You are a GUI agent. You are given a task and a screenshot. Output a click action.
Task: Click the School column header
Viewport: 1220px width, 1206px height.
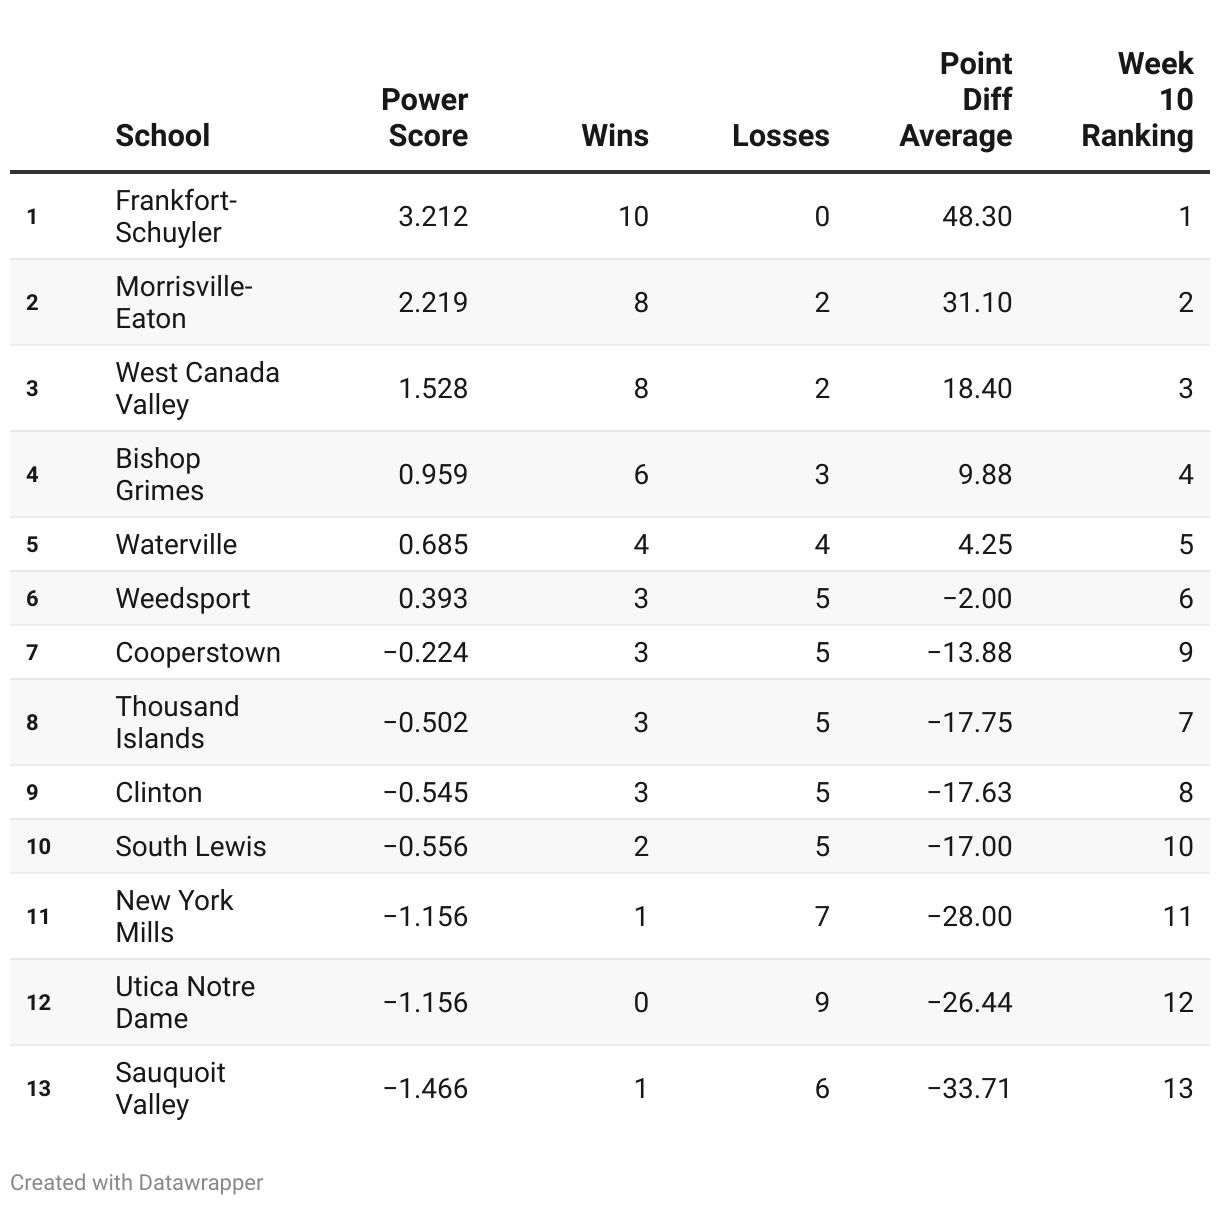162,136
